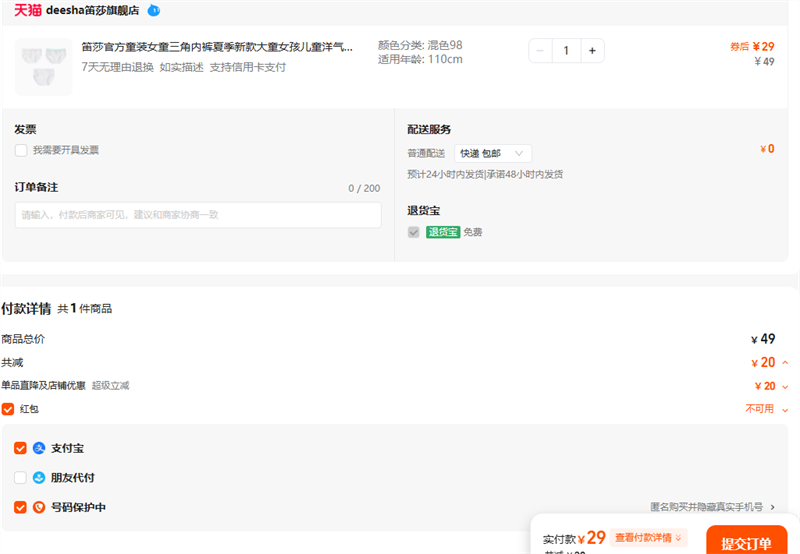Viewport: 800px width, 554px height.
Task: Click the friend-pay (朋友代付) icon
Action: coord(39,478)
